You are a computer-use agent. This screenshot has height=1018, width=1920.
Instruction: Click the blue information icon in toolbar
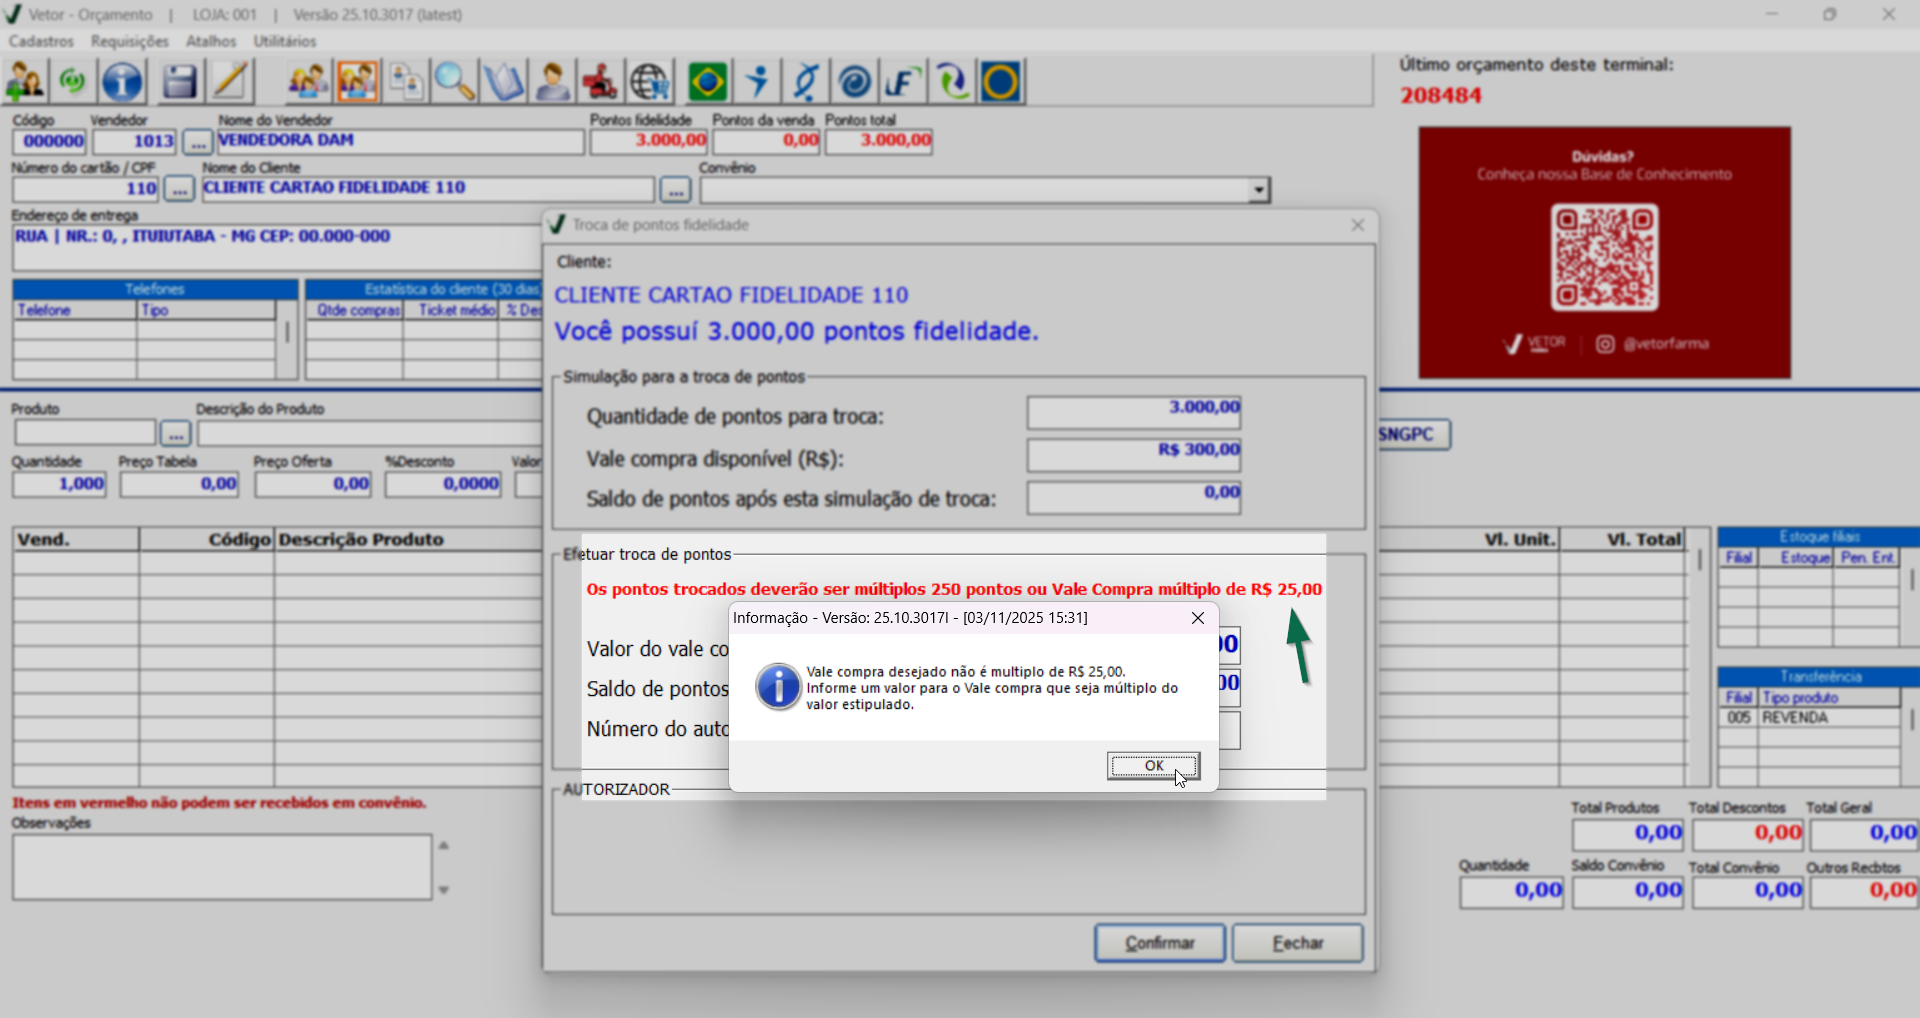click(x=123, y=82)
